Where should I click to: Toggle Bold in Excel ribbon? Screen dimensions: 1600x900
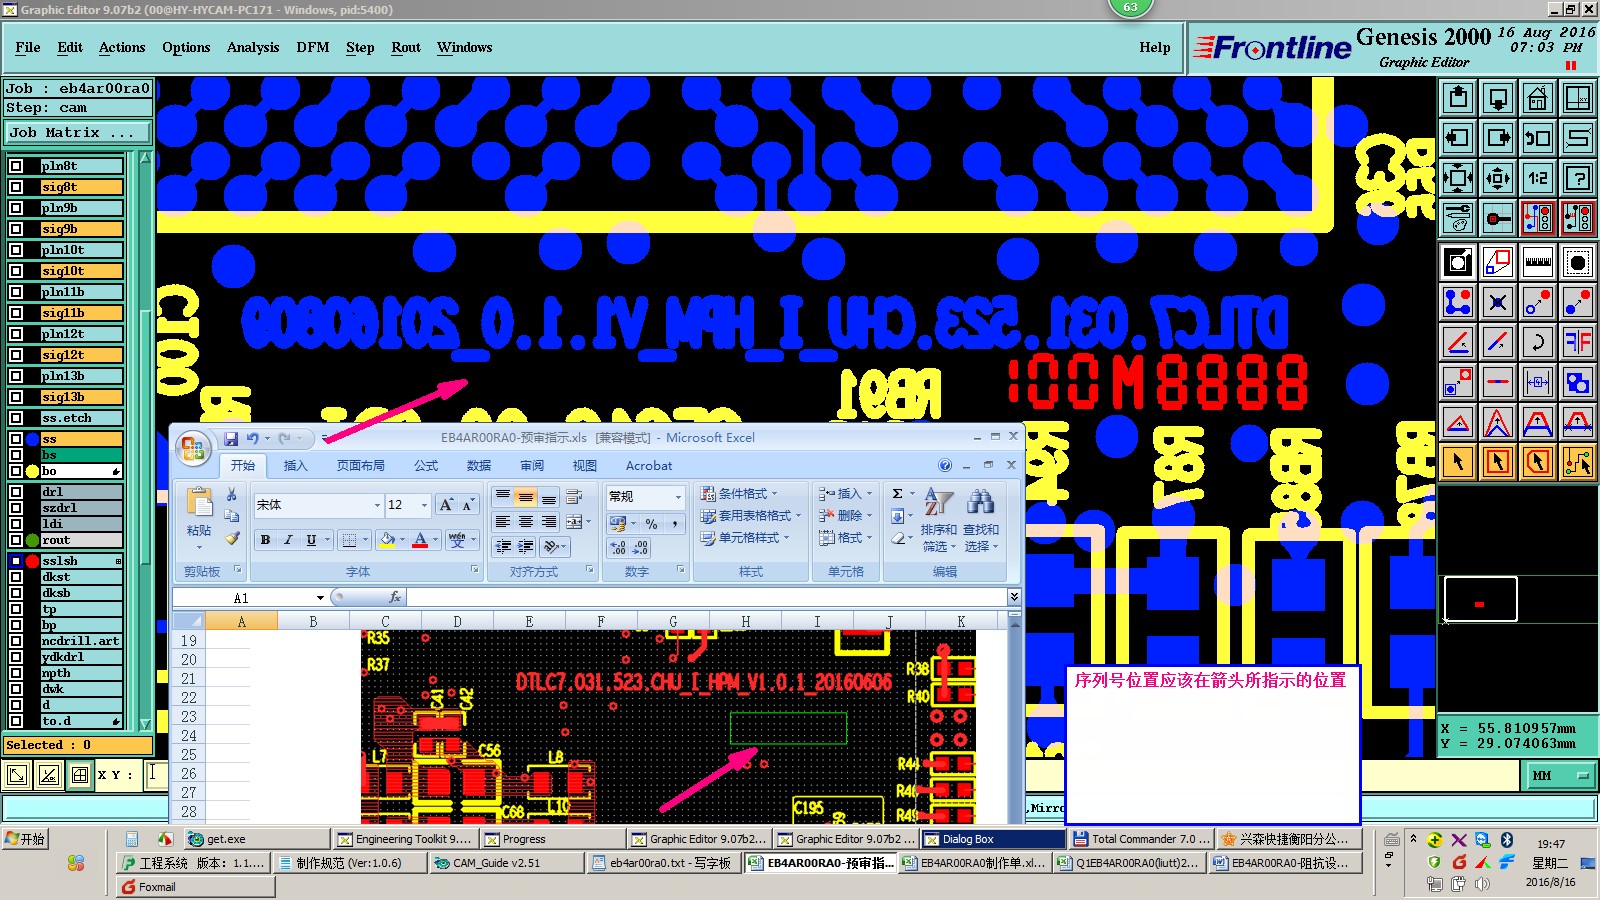(265, 540)
